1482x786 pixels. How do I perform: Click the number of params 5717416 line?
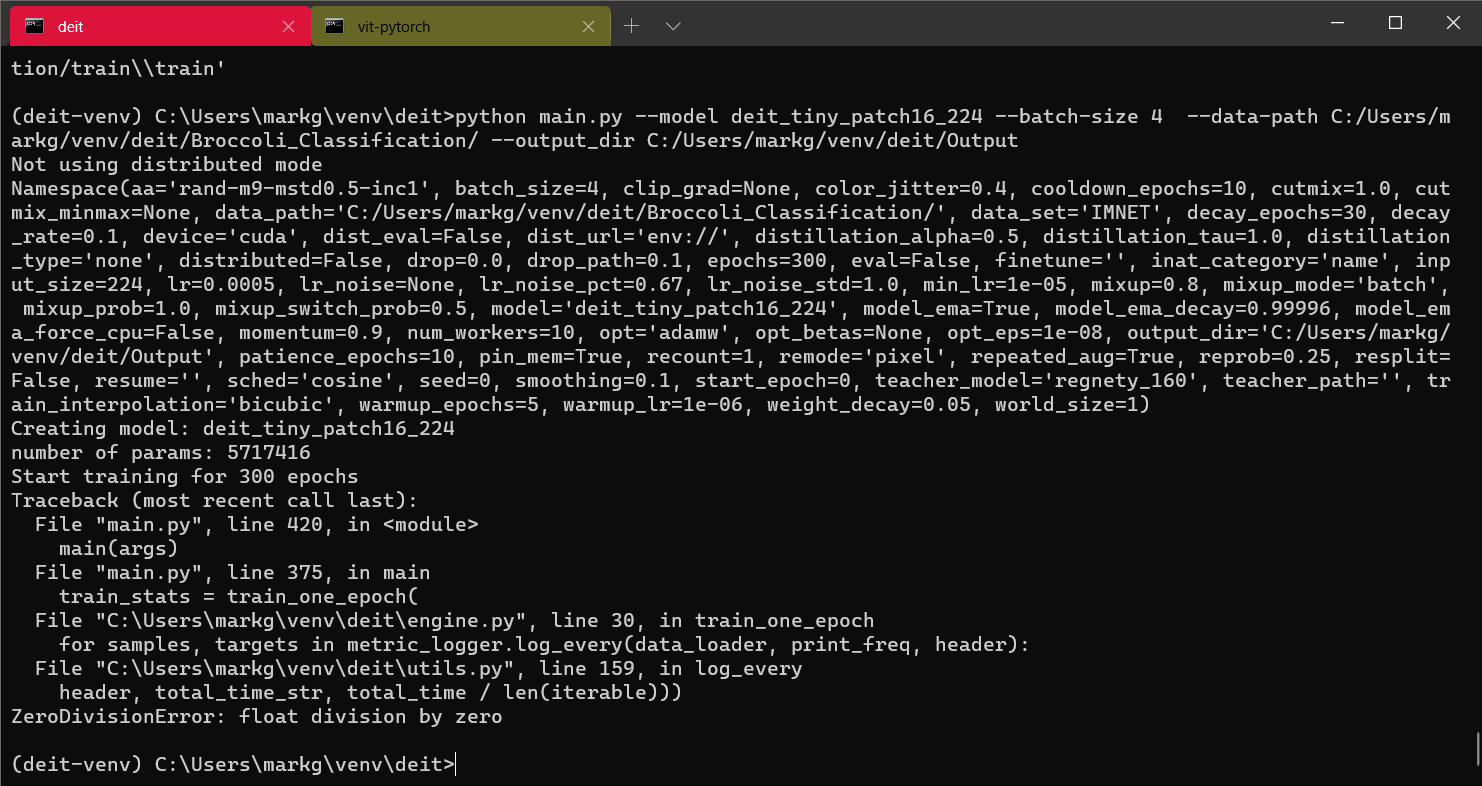pos(161,453)
